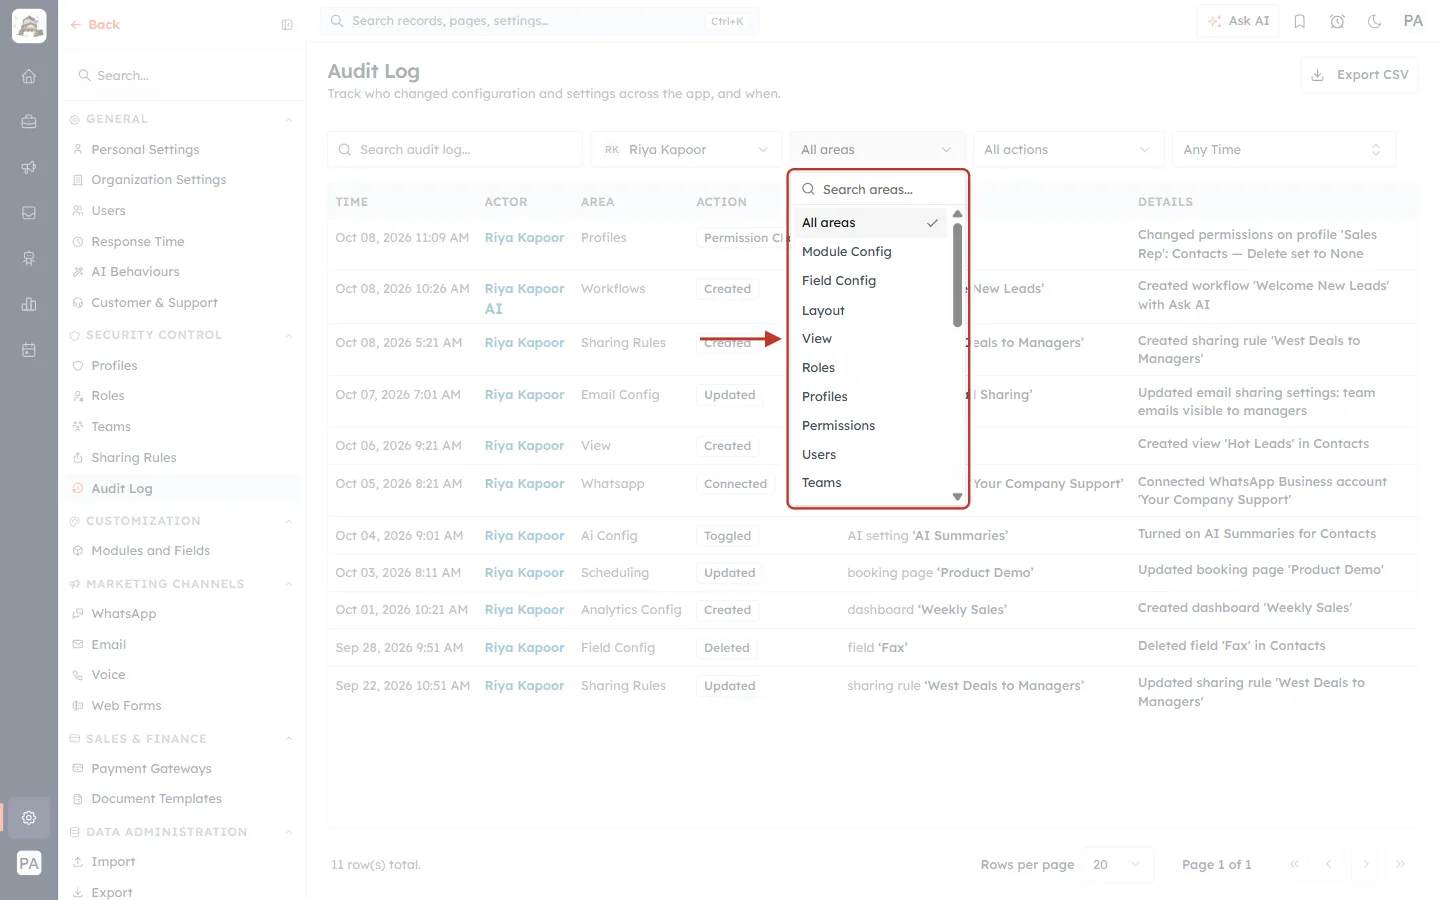Screen dimensions: 1440x900
Task: Open the PA profile avatar in top bar
Action: (x=1413, y=21)
